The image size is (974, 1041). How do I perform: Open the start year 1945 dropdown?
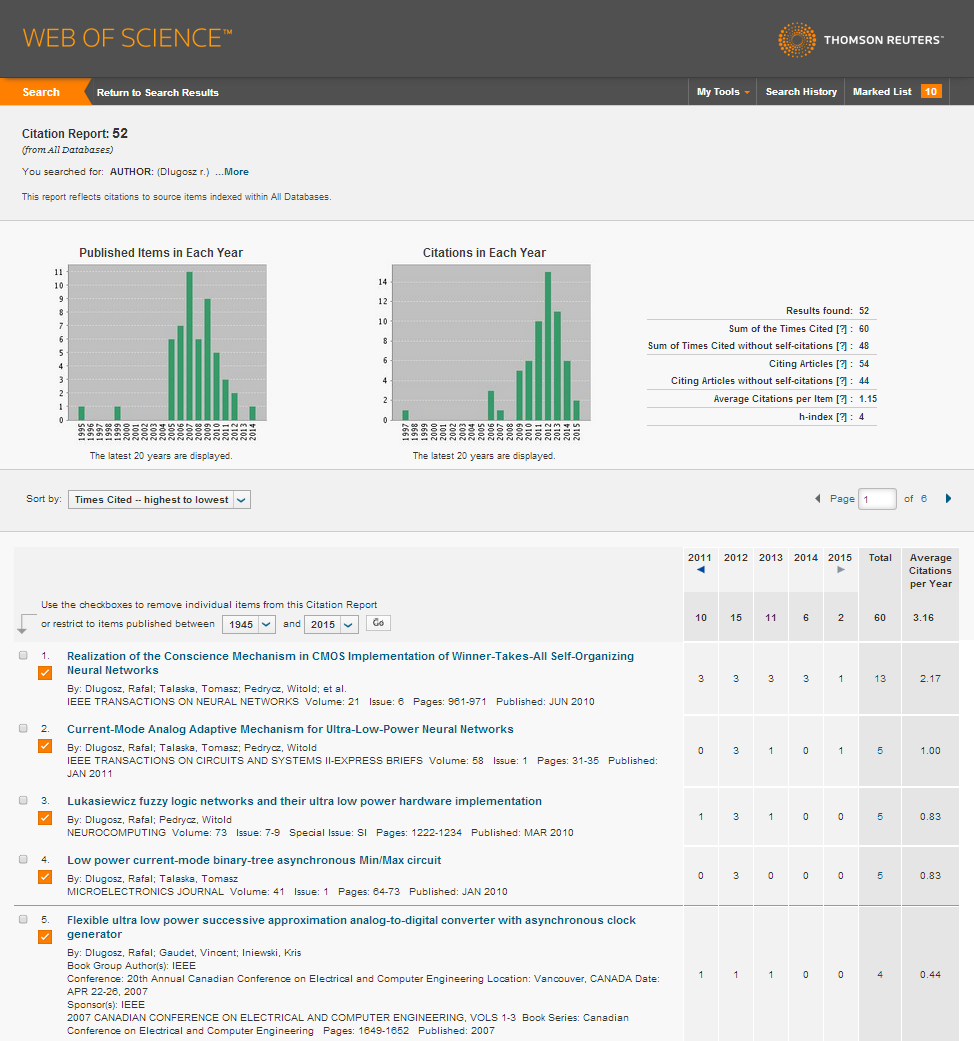(x=248, y=624)
